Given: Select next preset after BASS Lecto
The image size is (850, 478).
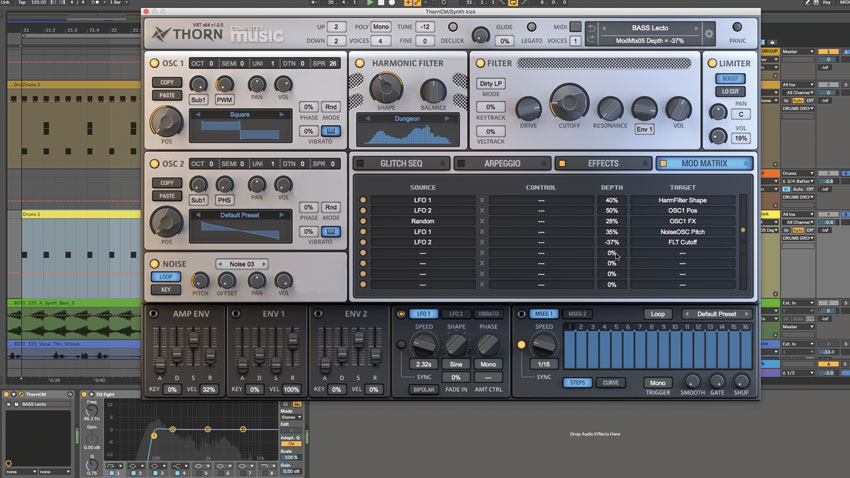Looking at the screenshot, I should pyautogui.click(x=697, y=28).
